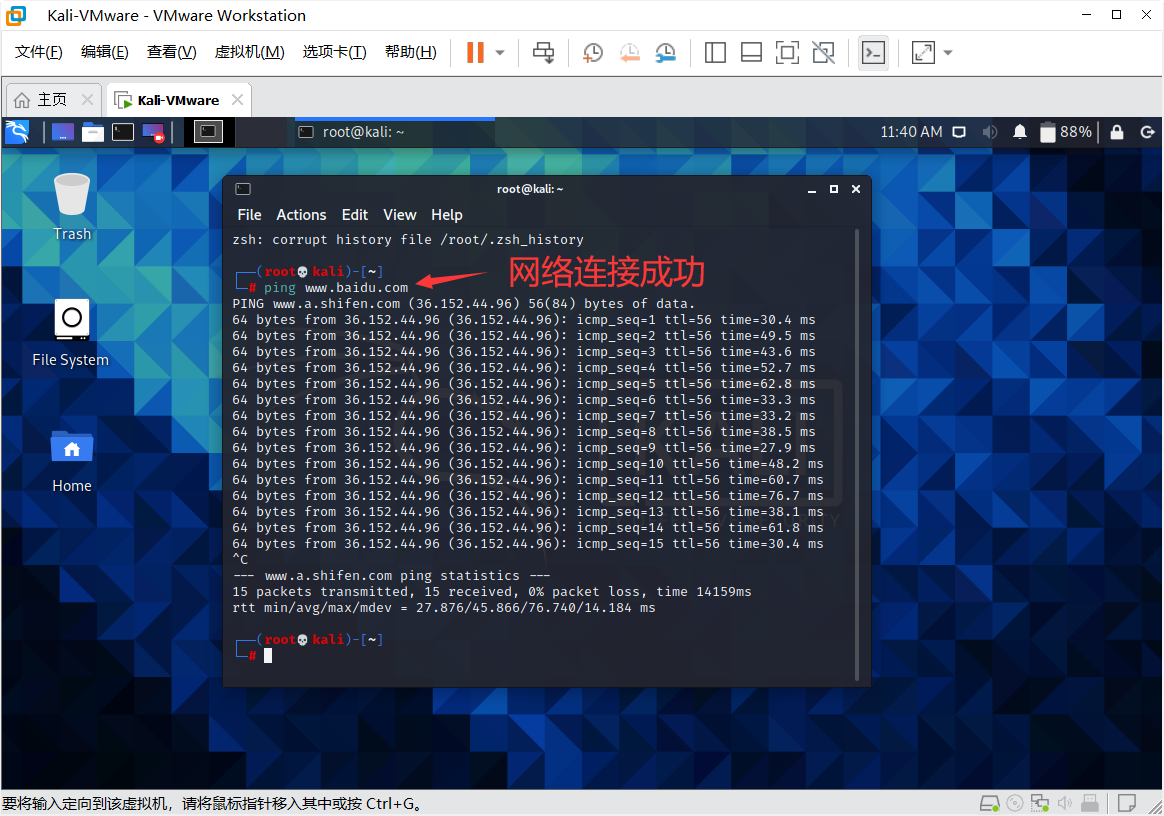Click the '15 packets transmitted' line
The image size is (1164, 816).
(x=491, y=592)
